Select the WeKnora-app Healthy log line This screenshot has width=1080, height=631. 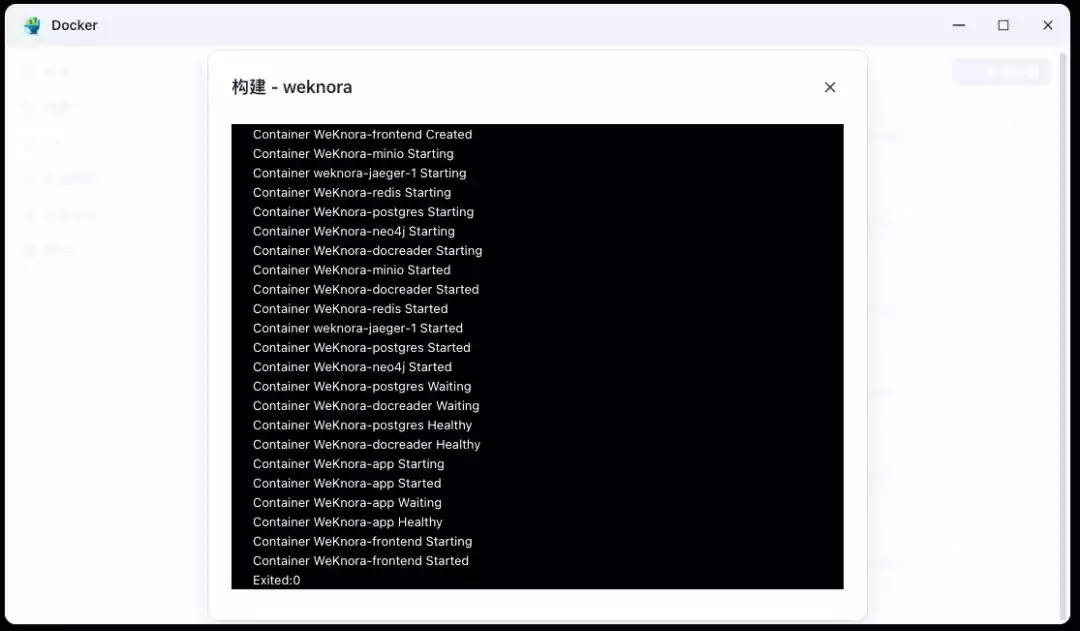348,522
